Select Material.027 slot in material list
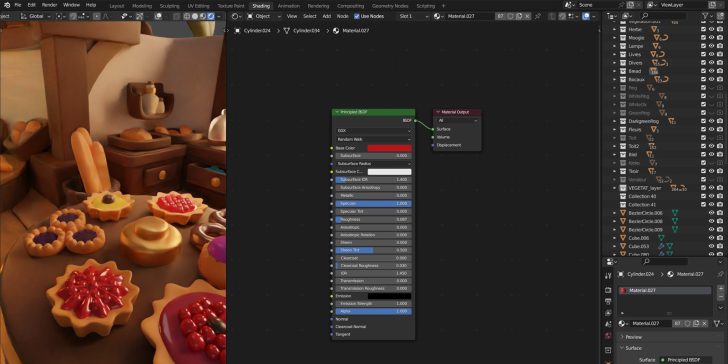This screenshot has height=364, width=728. point(664,291)
